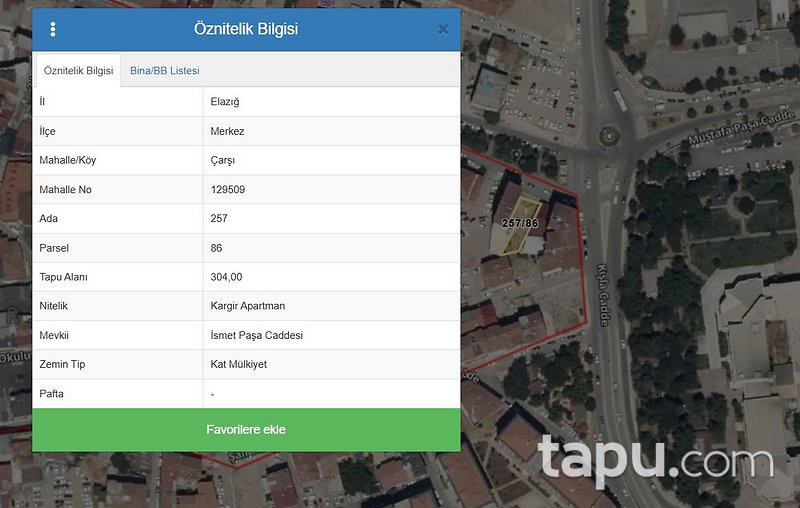Click the Kat Mülkiyet value
This screenshot has width=800, height=508.
(x=238, y=364)
